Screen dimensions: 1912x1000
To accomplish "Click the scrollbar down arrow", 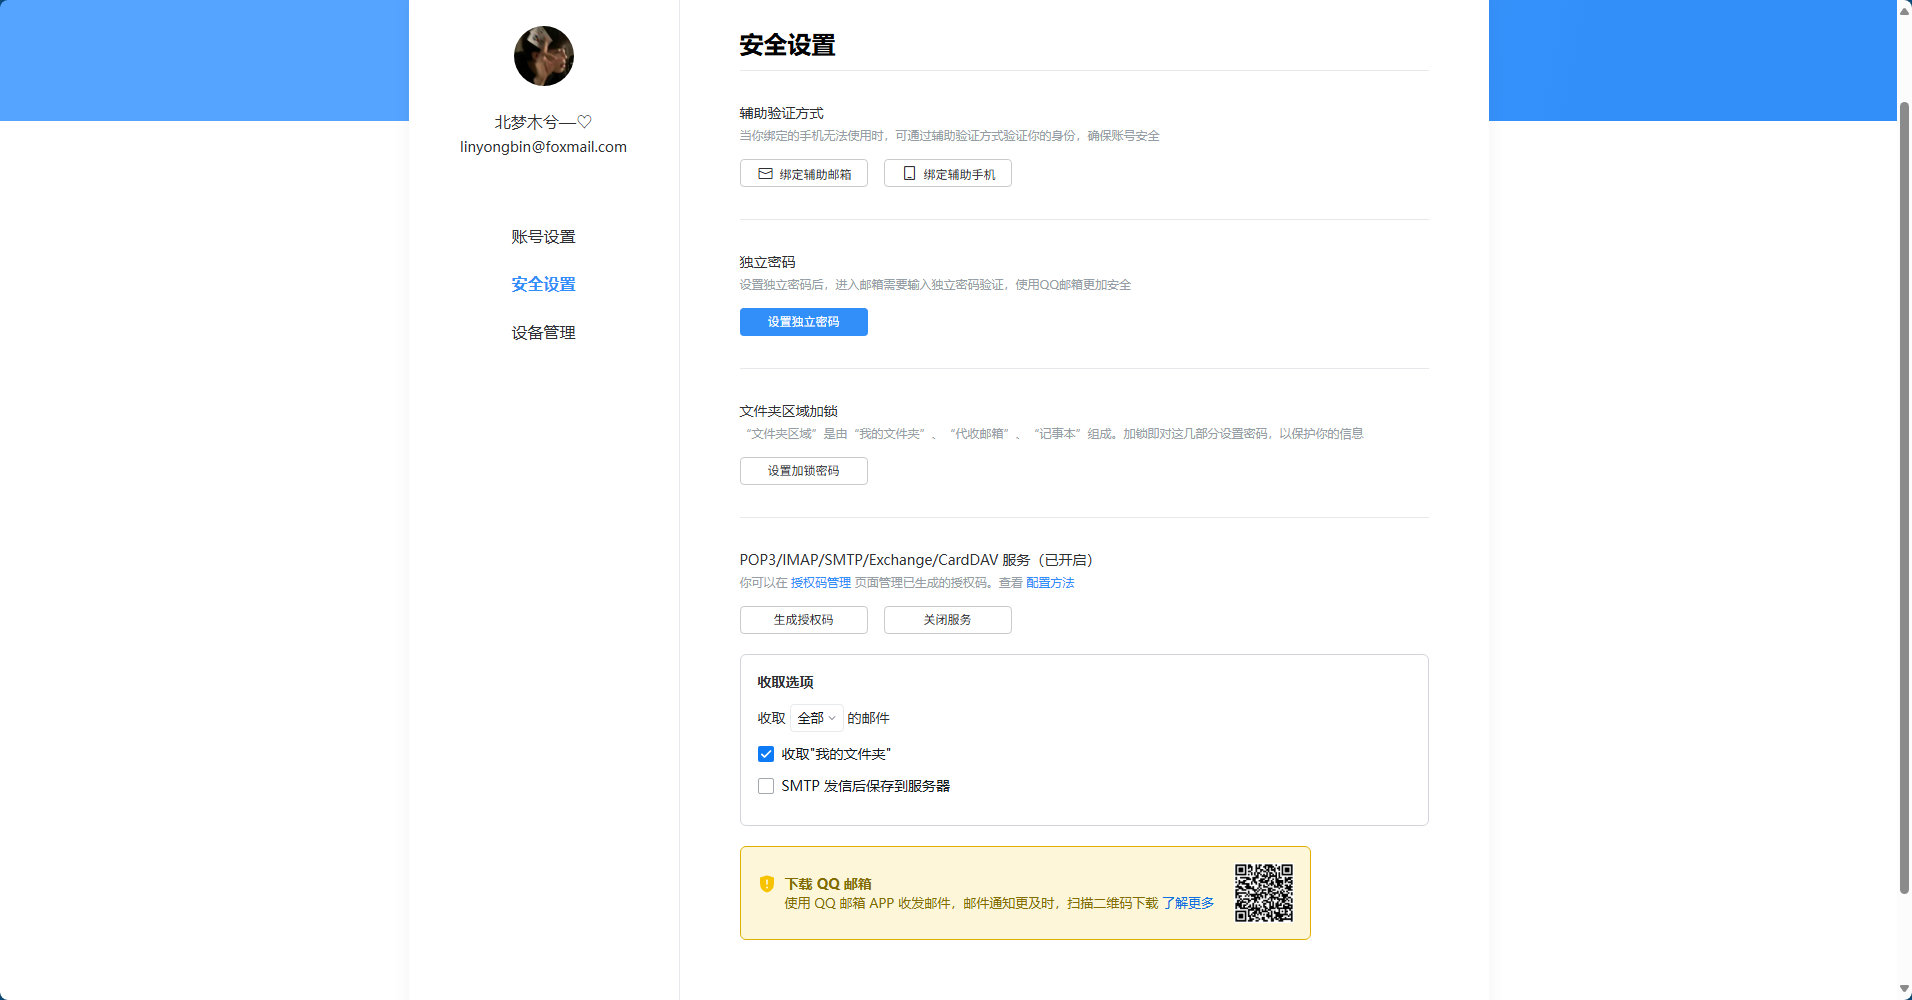I will (1904, 990).
